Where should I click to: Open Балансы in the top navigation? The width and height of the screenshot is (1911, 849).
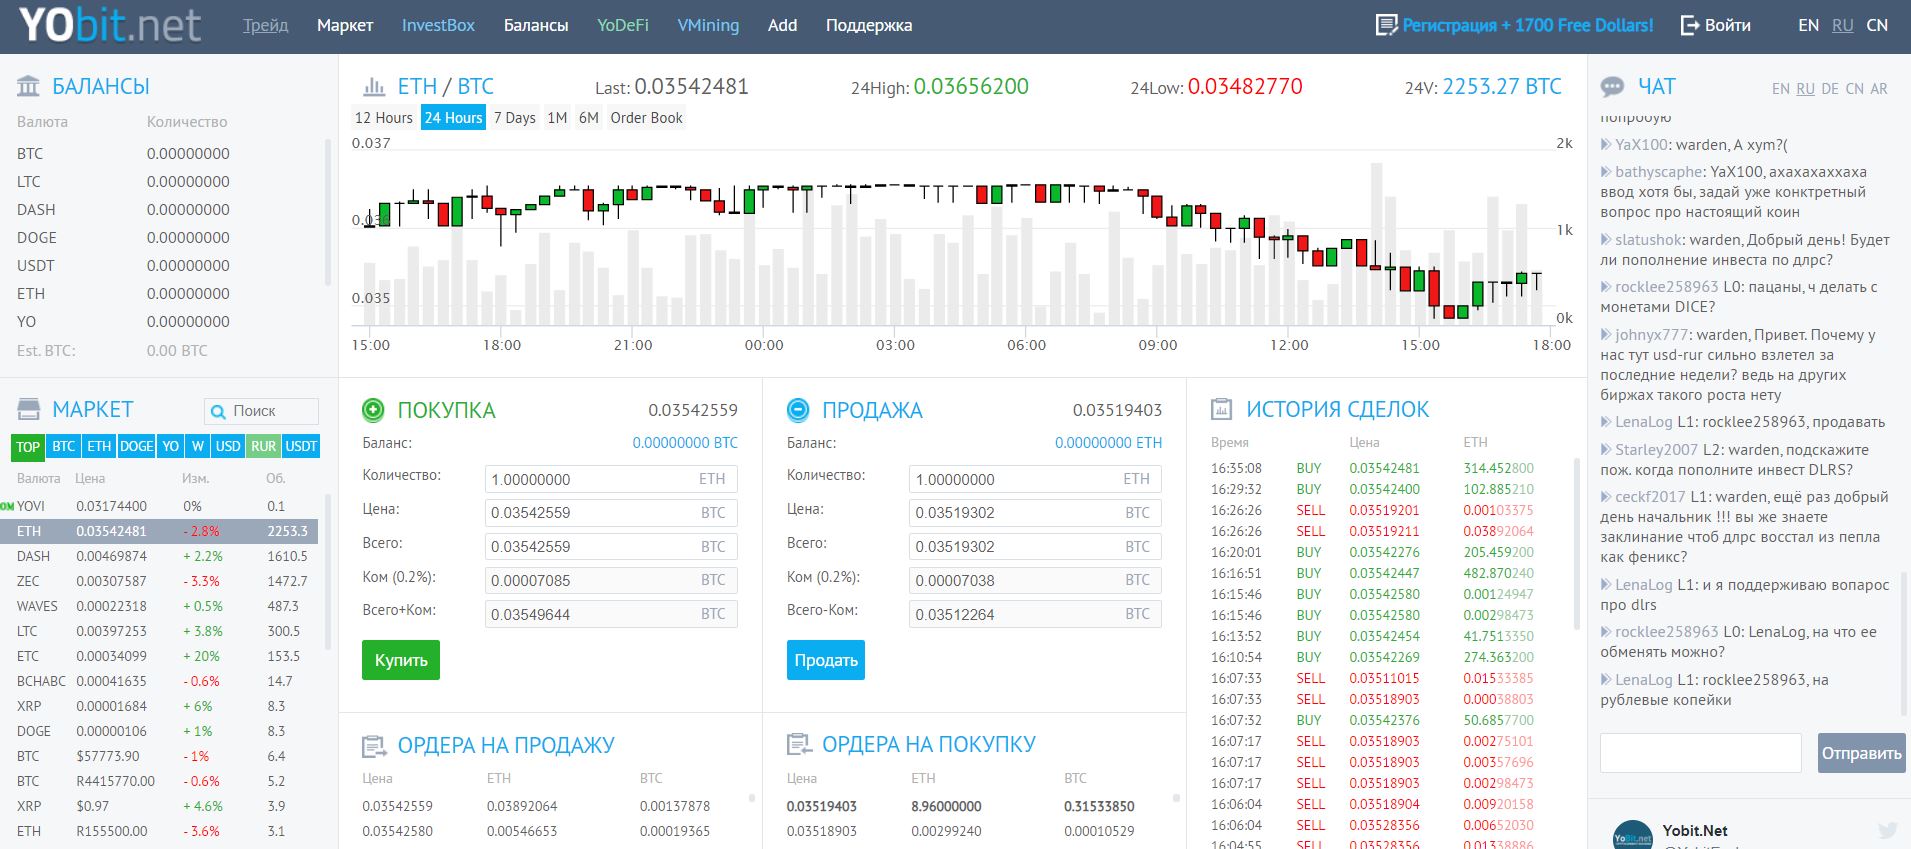(536, 25)
